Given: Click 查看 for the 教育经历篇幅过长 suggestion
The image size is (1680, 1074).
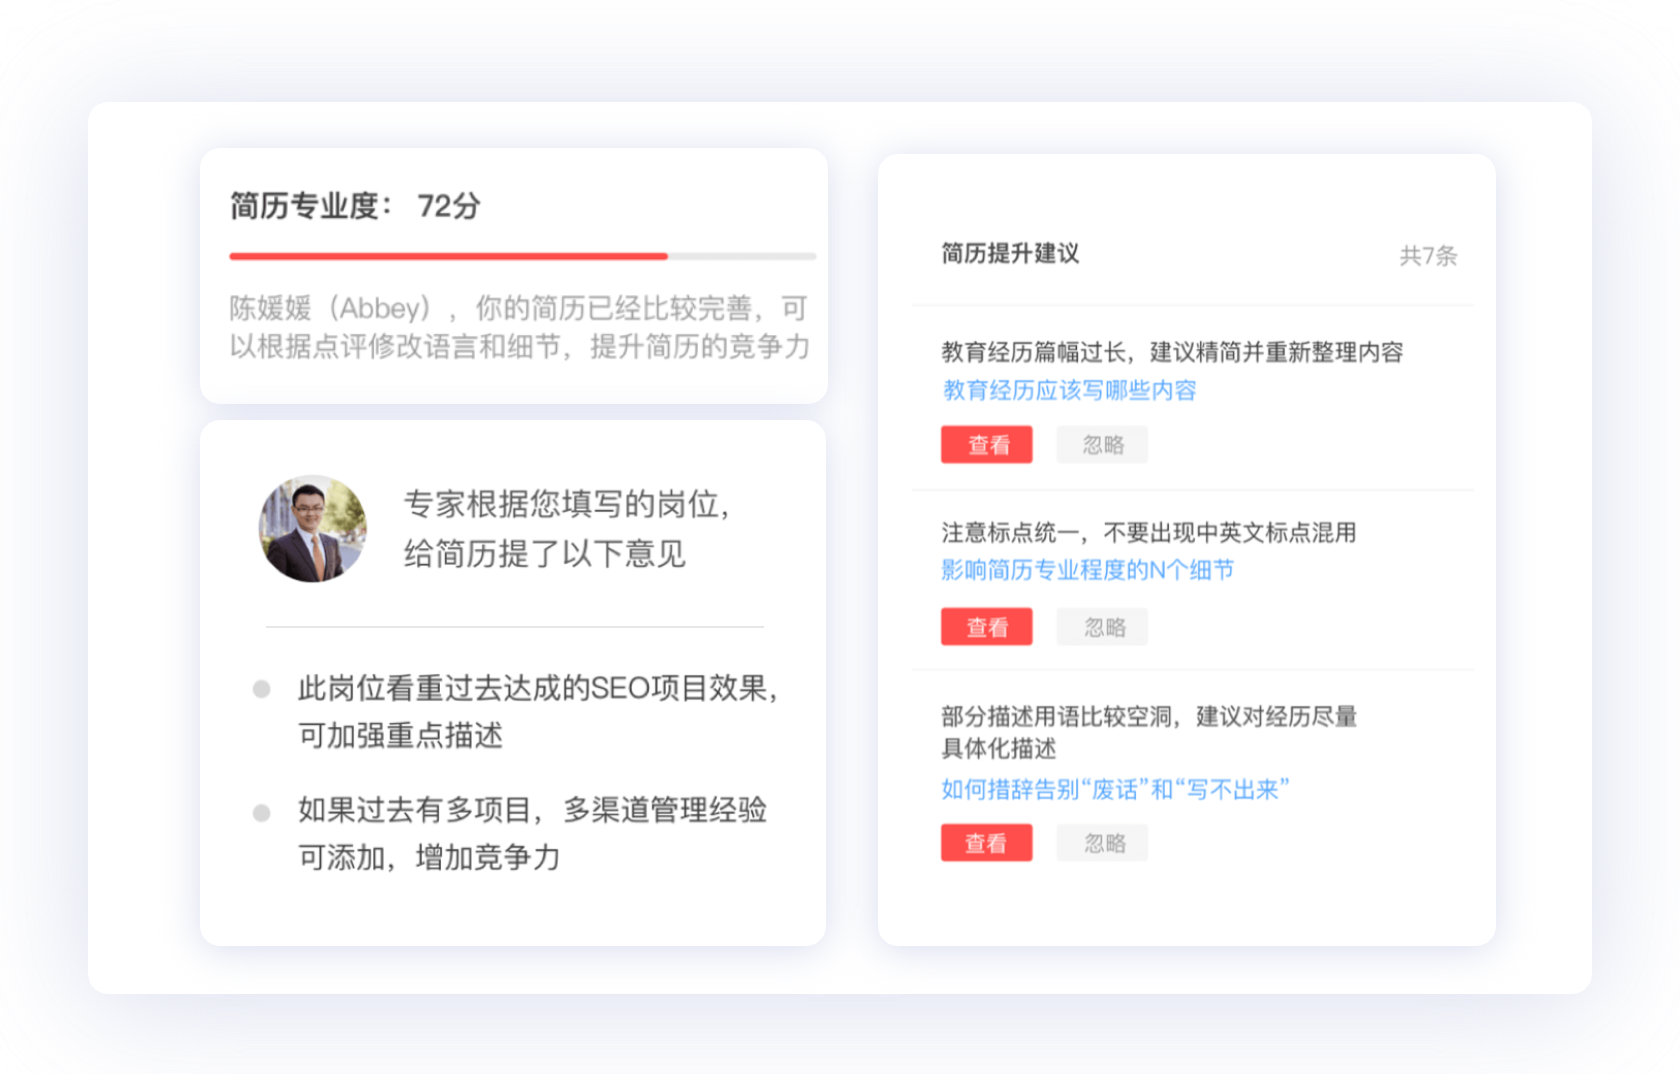Looking at the screenshot, I should 986,444.
